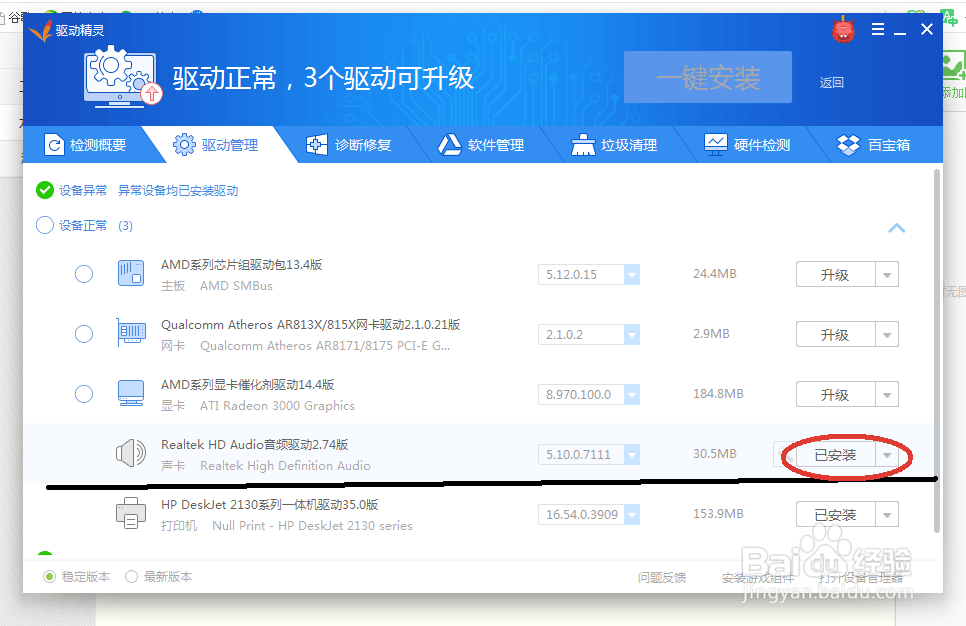Click the 异常设备均已安装驱动 text
The width and height of the screenshot is (966, 626).
point(178,190)
